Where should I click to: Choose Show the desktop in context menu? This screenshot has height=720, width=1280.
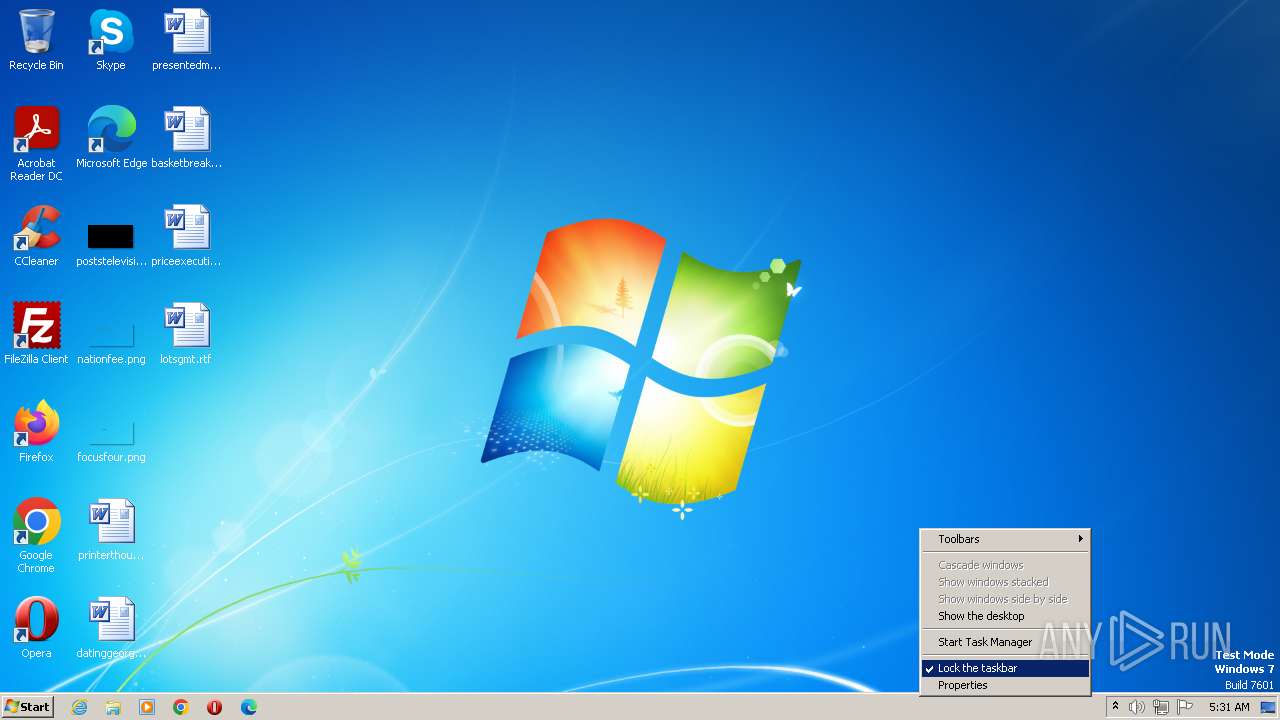[1005, 616]
